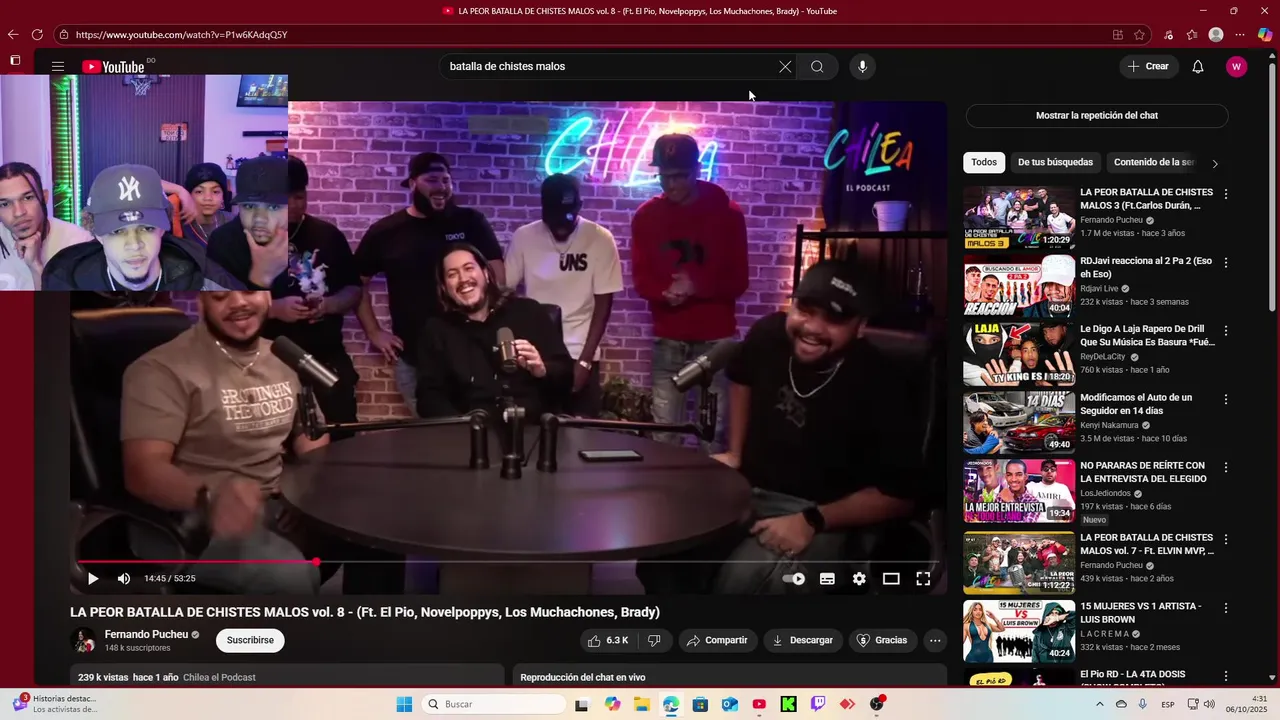Select the De tus búsquedas chip
The height and width of the screenshot is (720, 1280).
pyautogui.click(x=1055, y=162)
